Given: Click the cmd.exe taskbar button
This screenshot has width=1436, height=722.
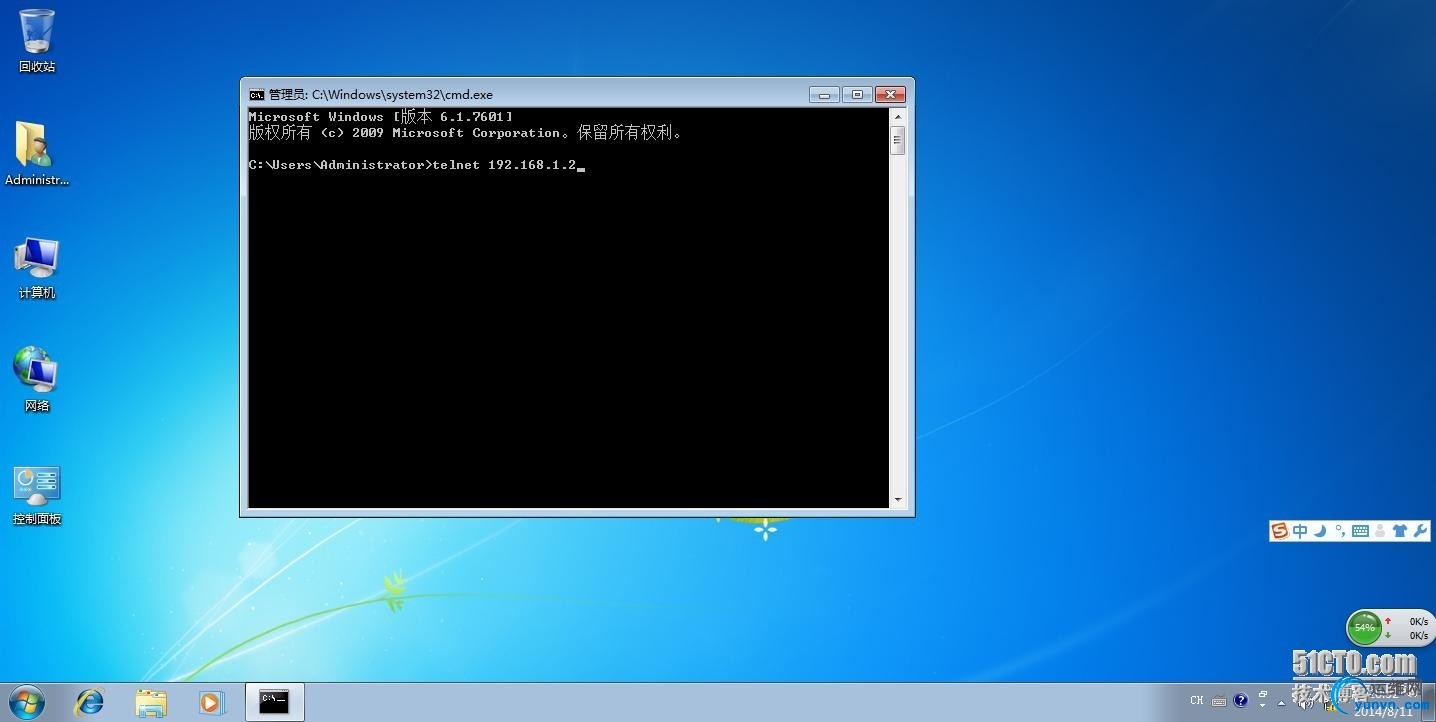Looking at the screenshot, I should [274, 702].
